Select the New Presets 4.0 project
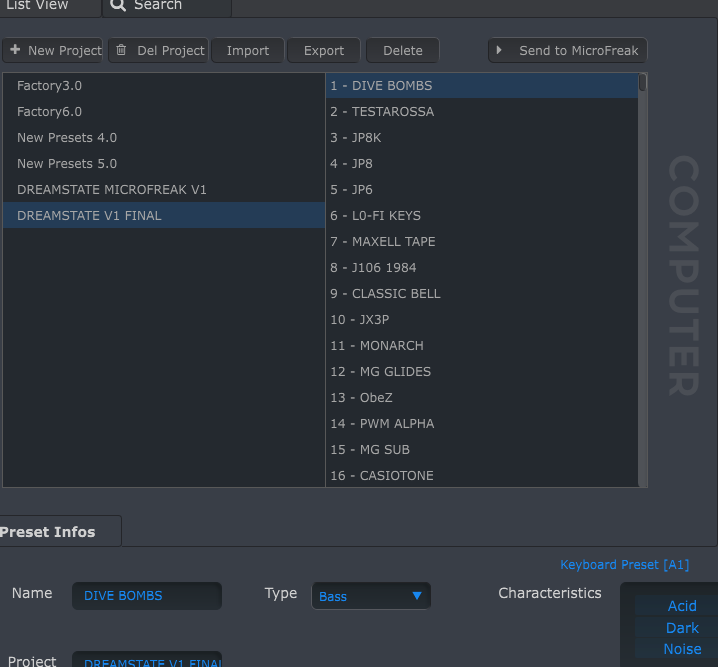This screenshot has width=718, height=667. click(x=164, y=138)
